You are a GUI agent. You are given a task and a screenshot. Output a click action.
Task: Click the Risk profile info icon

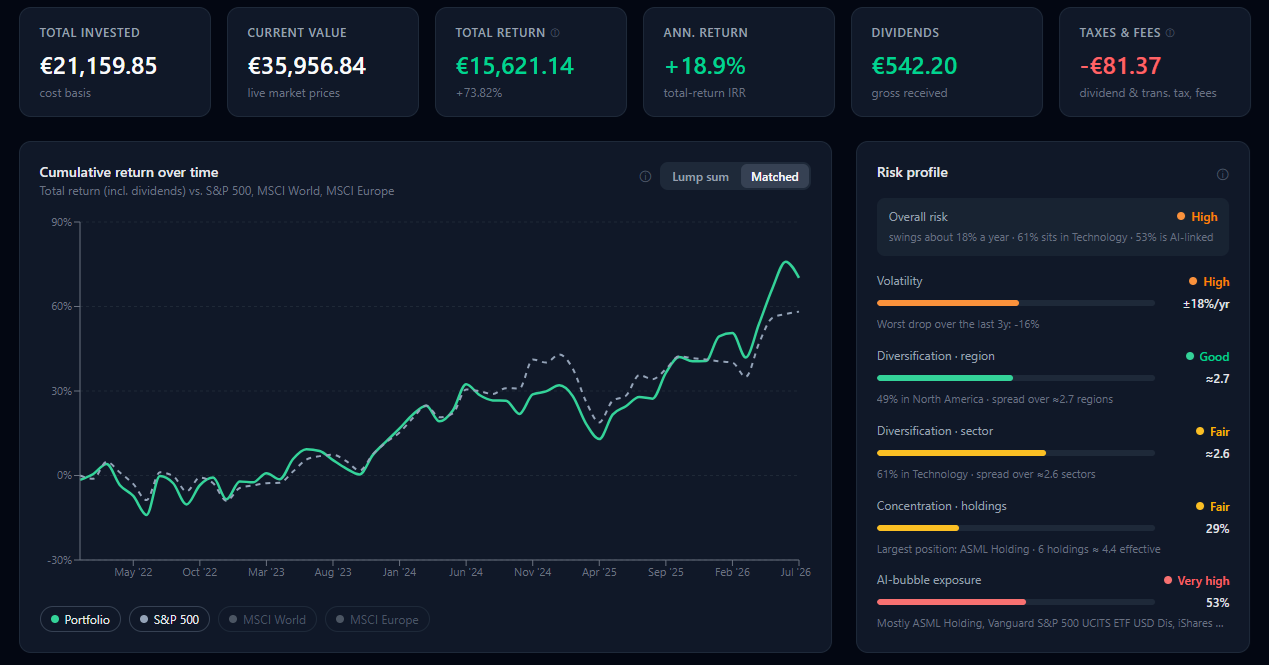click(1222, 174)
